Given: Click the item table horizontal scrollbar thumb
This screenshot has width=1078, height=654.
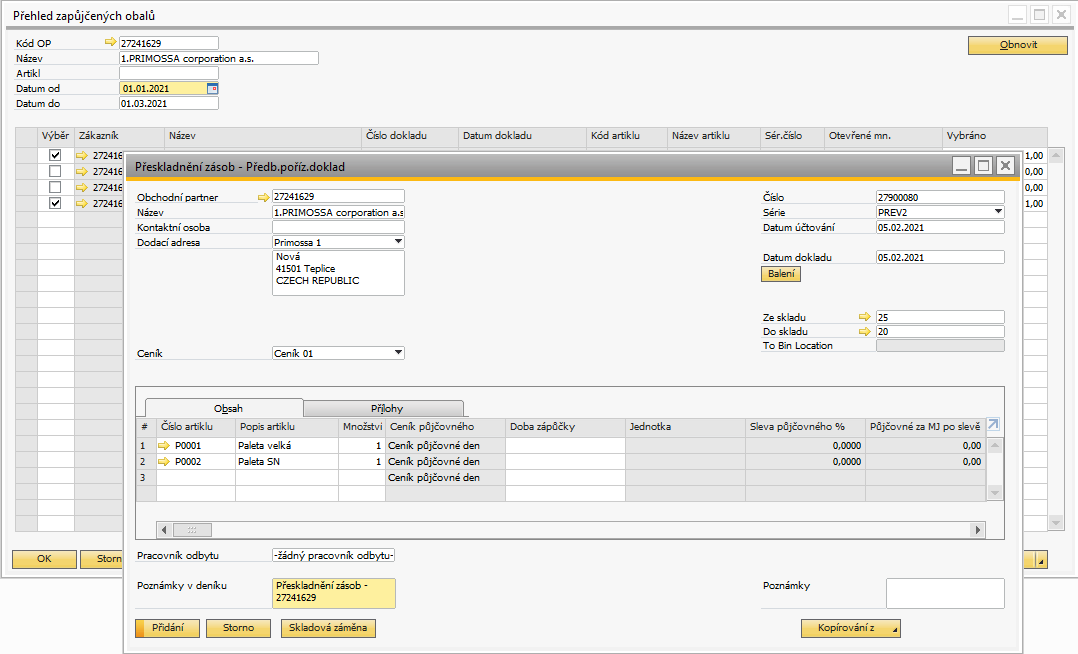Looking at the screenshot, I should pos(192,530).
